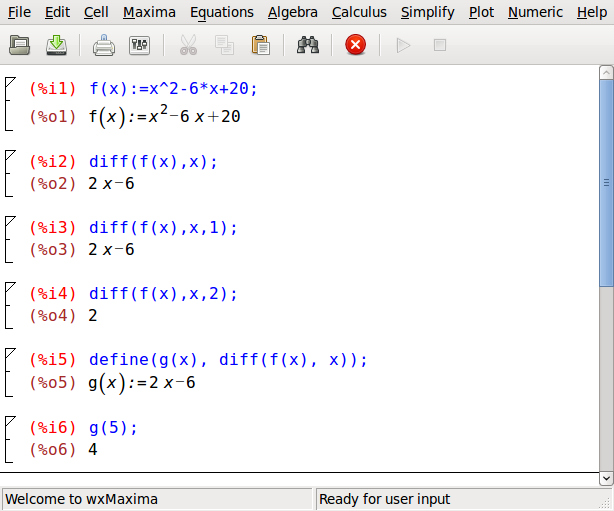Select the %o3 output 2 x−6
The height and width of the screenshot is (511, 614).
(111, 250)
